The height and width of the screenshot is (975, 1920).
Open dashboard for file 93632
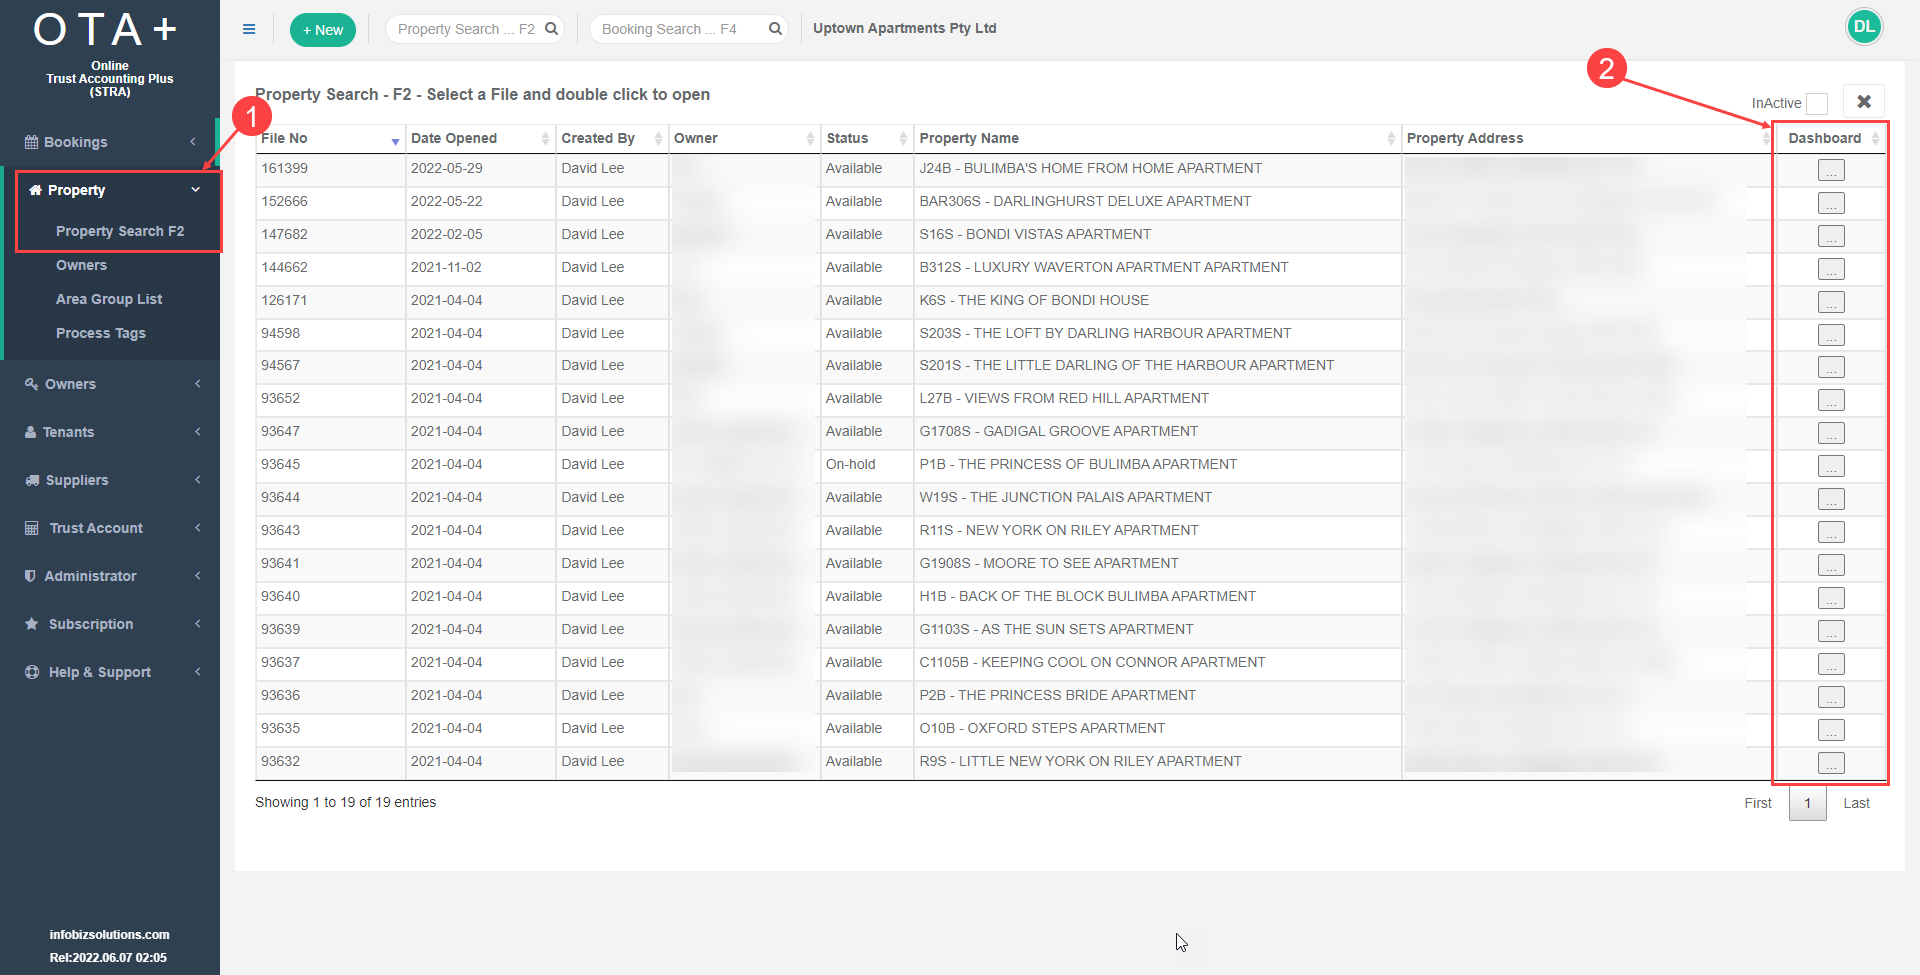[x=1831, y=764]
